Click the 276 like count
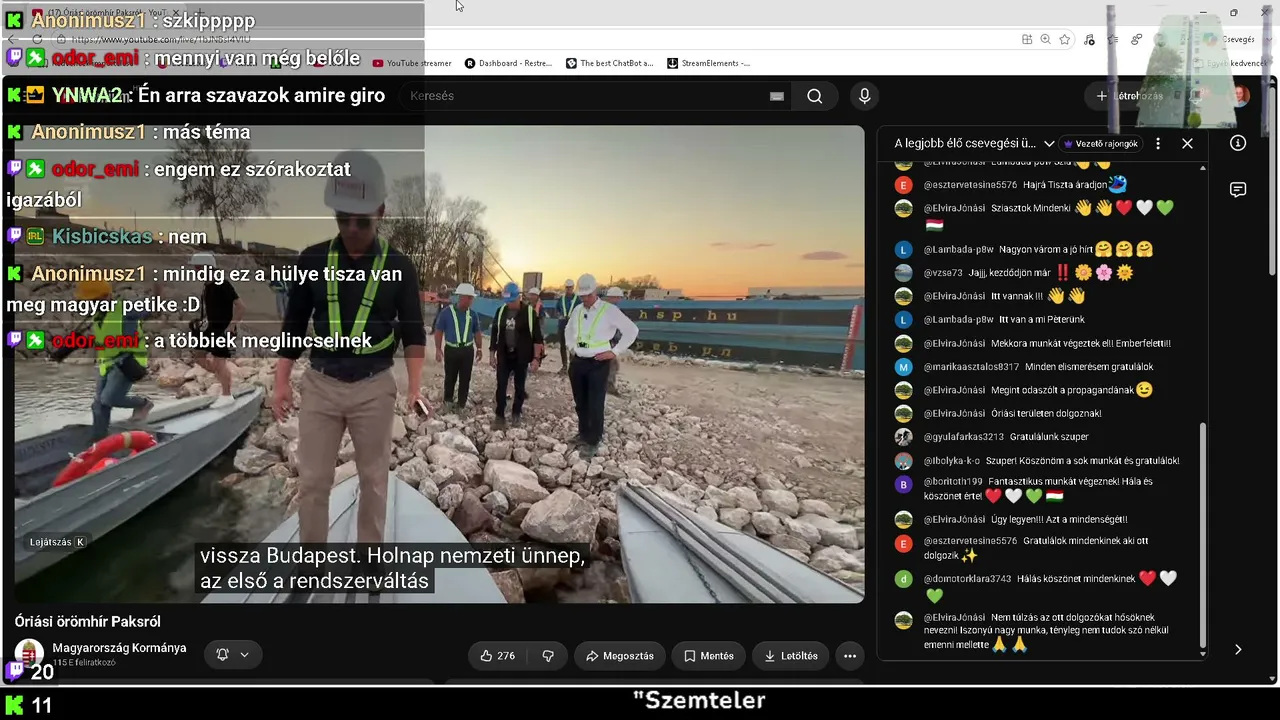 pyautogui.click(x=506, y=656)
